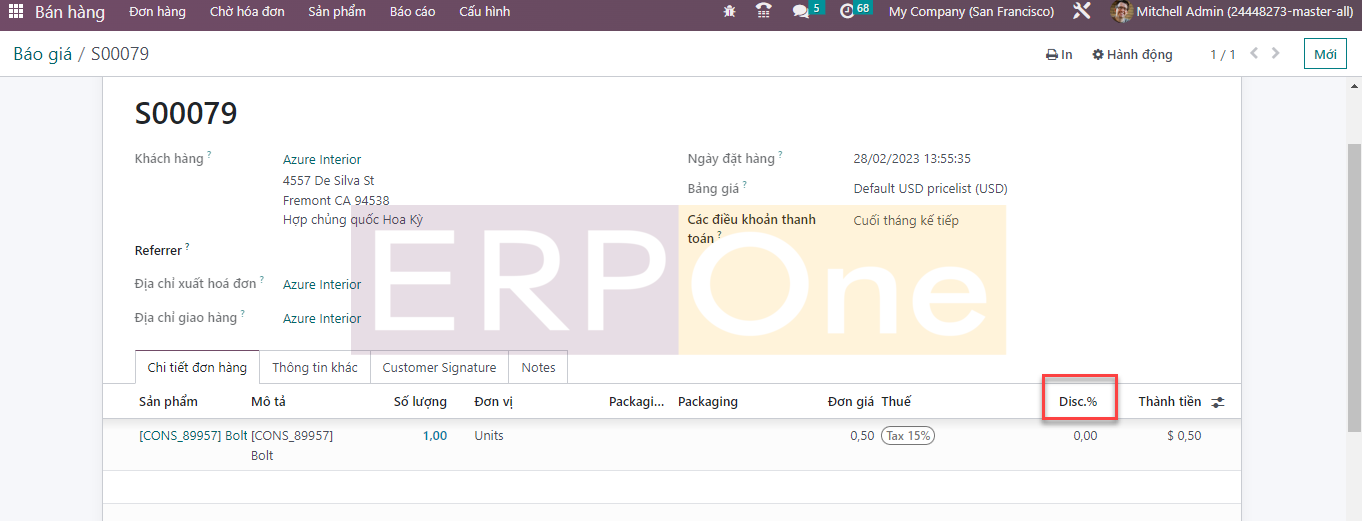Screen dimensions: 1362x521
Task: Open the optional columns settings toggle
Action: coord(1218,402)
